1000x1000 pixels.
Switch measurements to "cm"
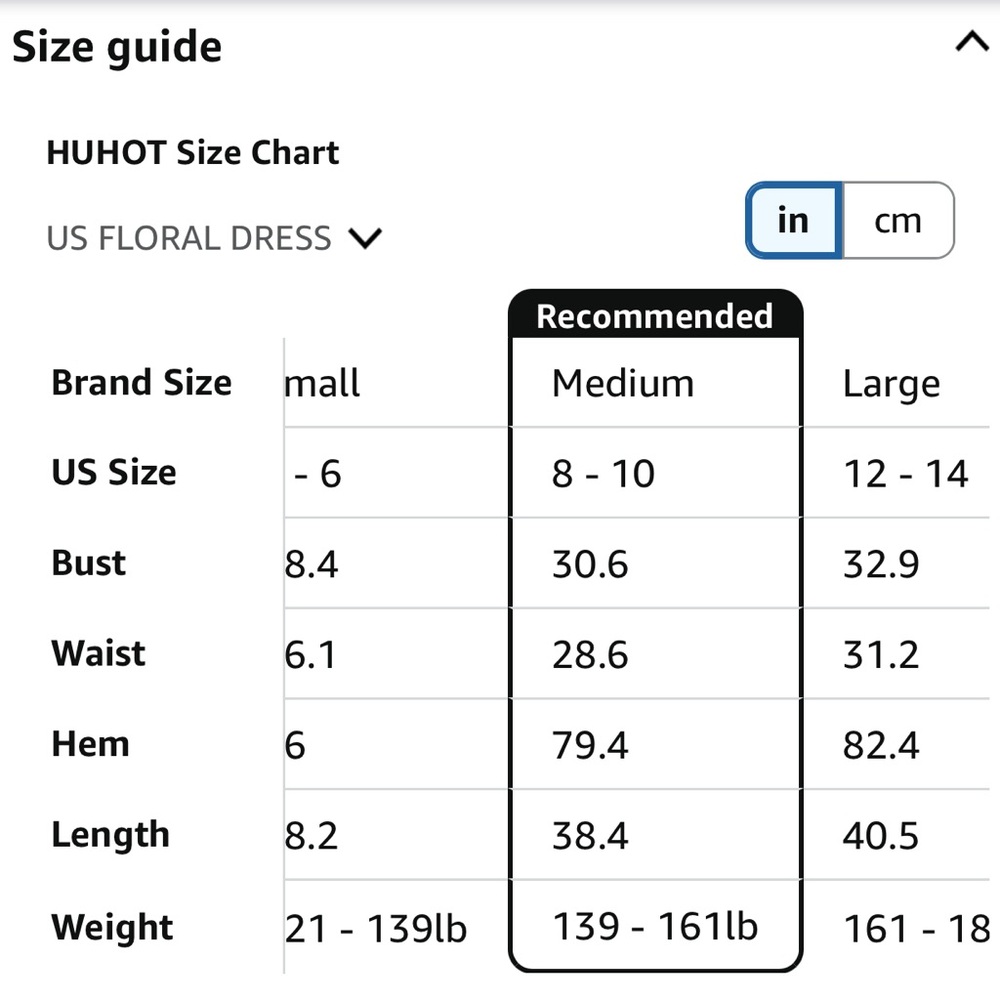pyautogui.click(x=898, y=220)
